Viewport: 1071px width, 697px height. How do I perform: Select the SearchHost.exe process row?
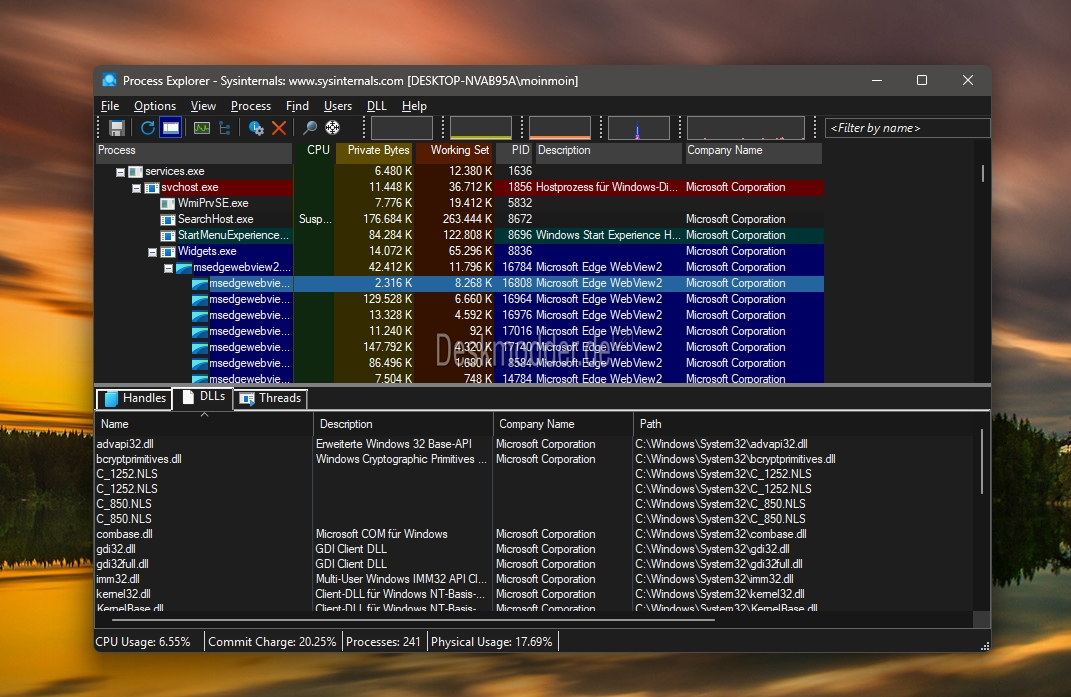460,219
